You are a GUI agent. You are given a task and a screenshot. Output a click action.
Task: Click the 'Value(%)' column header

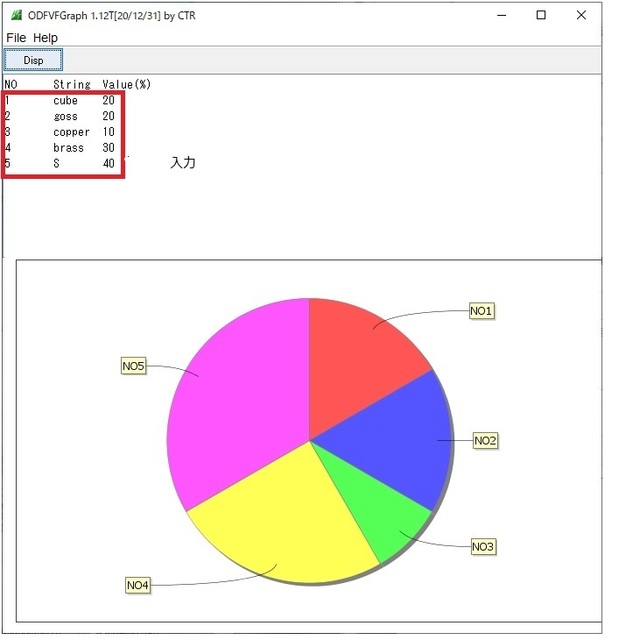(x=127, y=84)
